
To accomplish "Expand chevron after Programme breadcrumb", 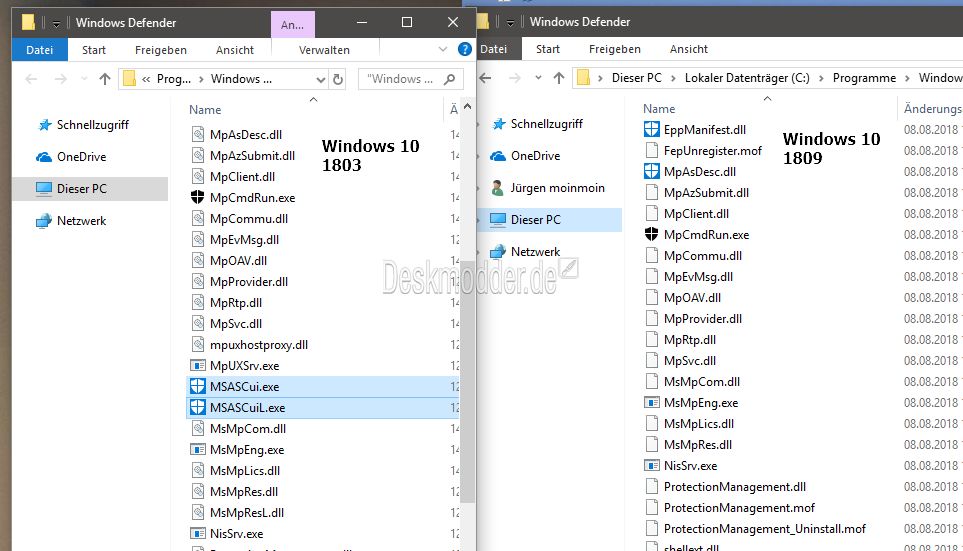I will [907, 78].
